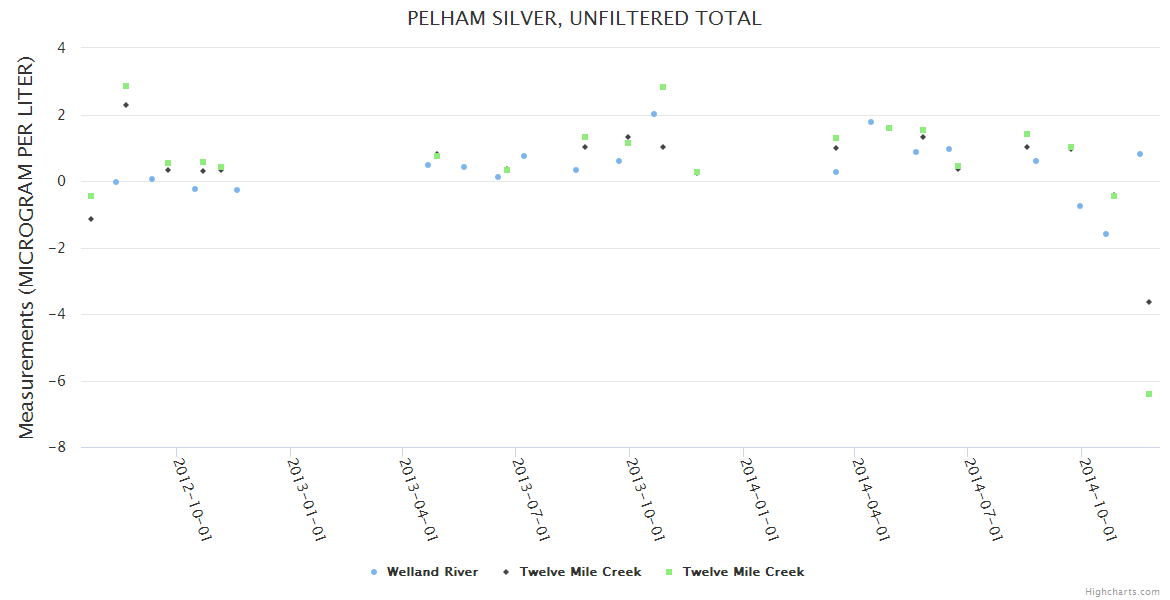Image resolution: width=1170 pixels, height=600 pixels.
Task: Click the 2013-01-01 x-axis label
Action: click(306, 498)
